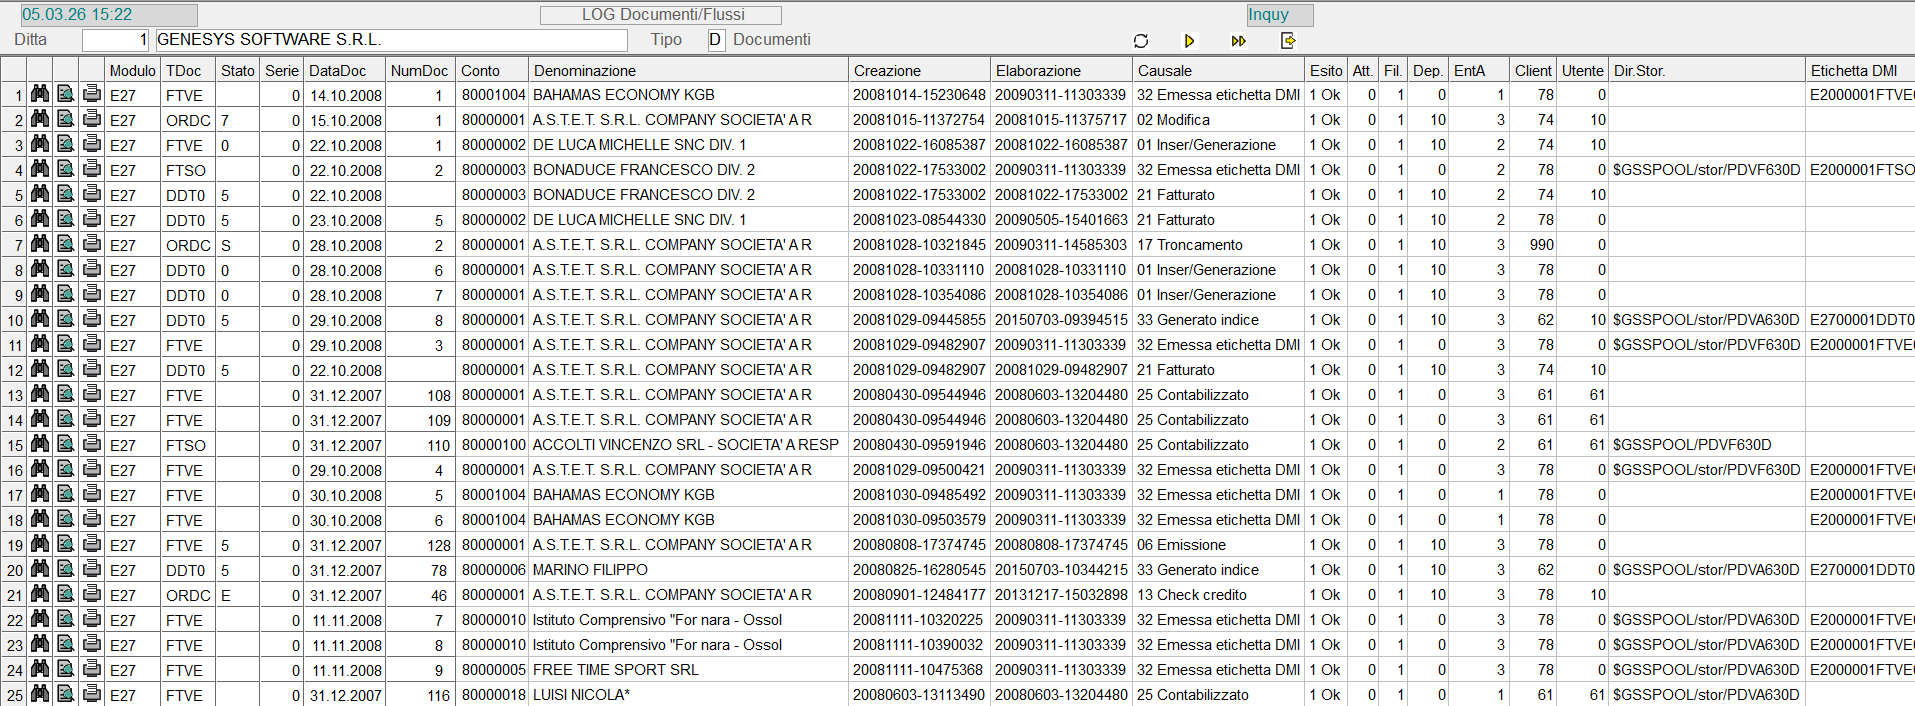Select row 7 by its row number
The image size is (1915, 706).
(15, 245)
